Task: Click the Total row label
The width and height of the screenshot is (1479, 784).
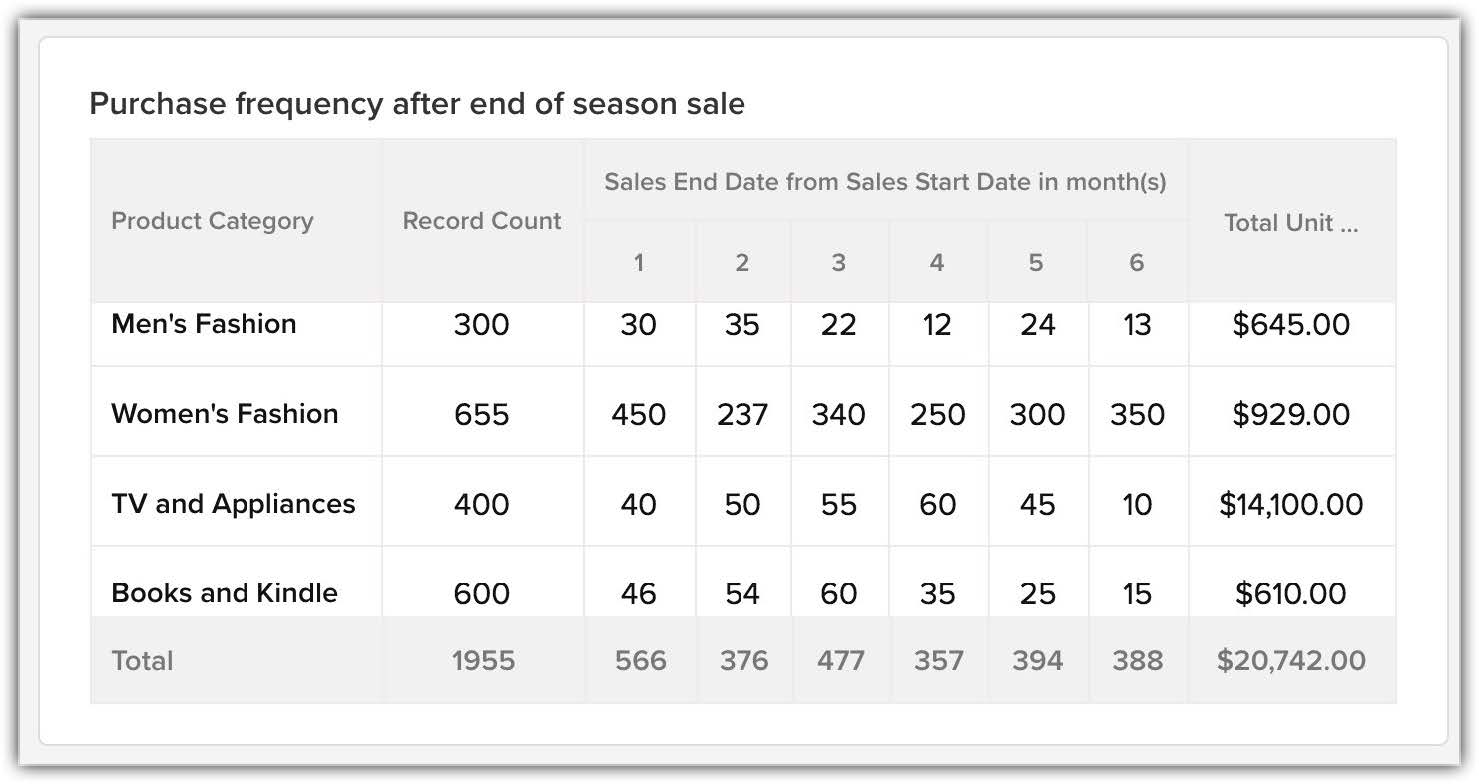Action: coord(143,661)
